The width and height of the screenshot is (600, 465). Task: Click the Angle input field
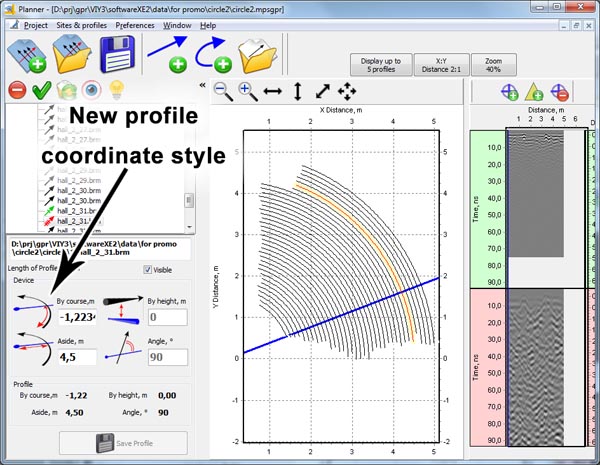coord(168,357)
